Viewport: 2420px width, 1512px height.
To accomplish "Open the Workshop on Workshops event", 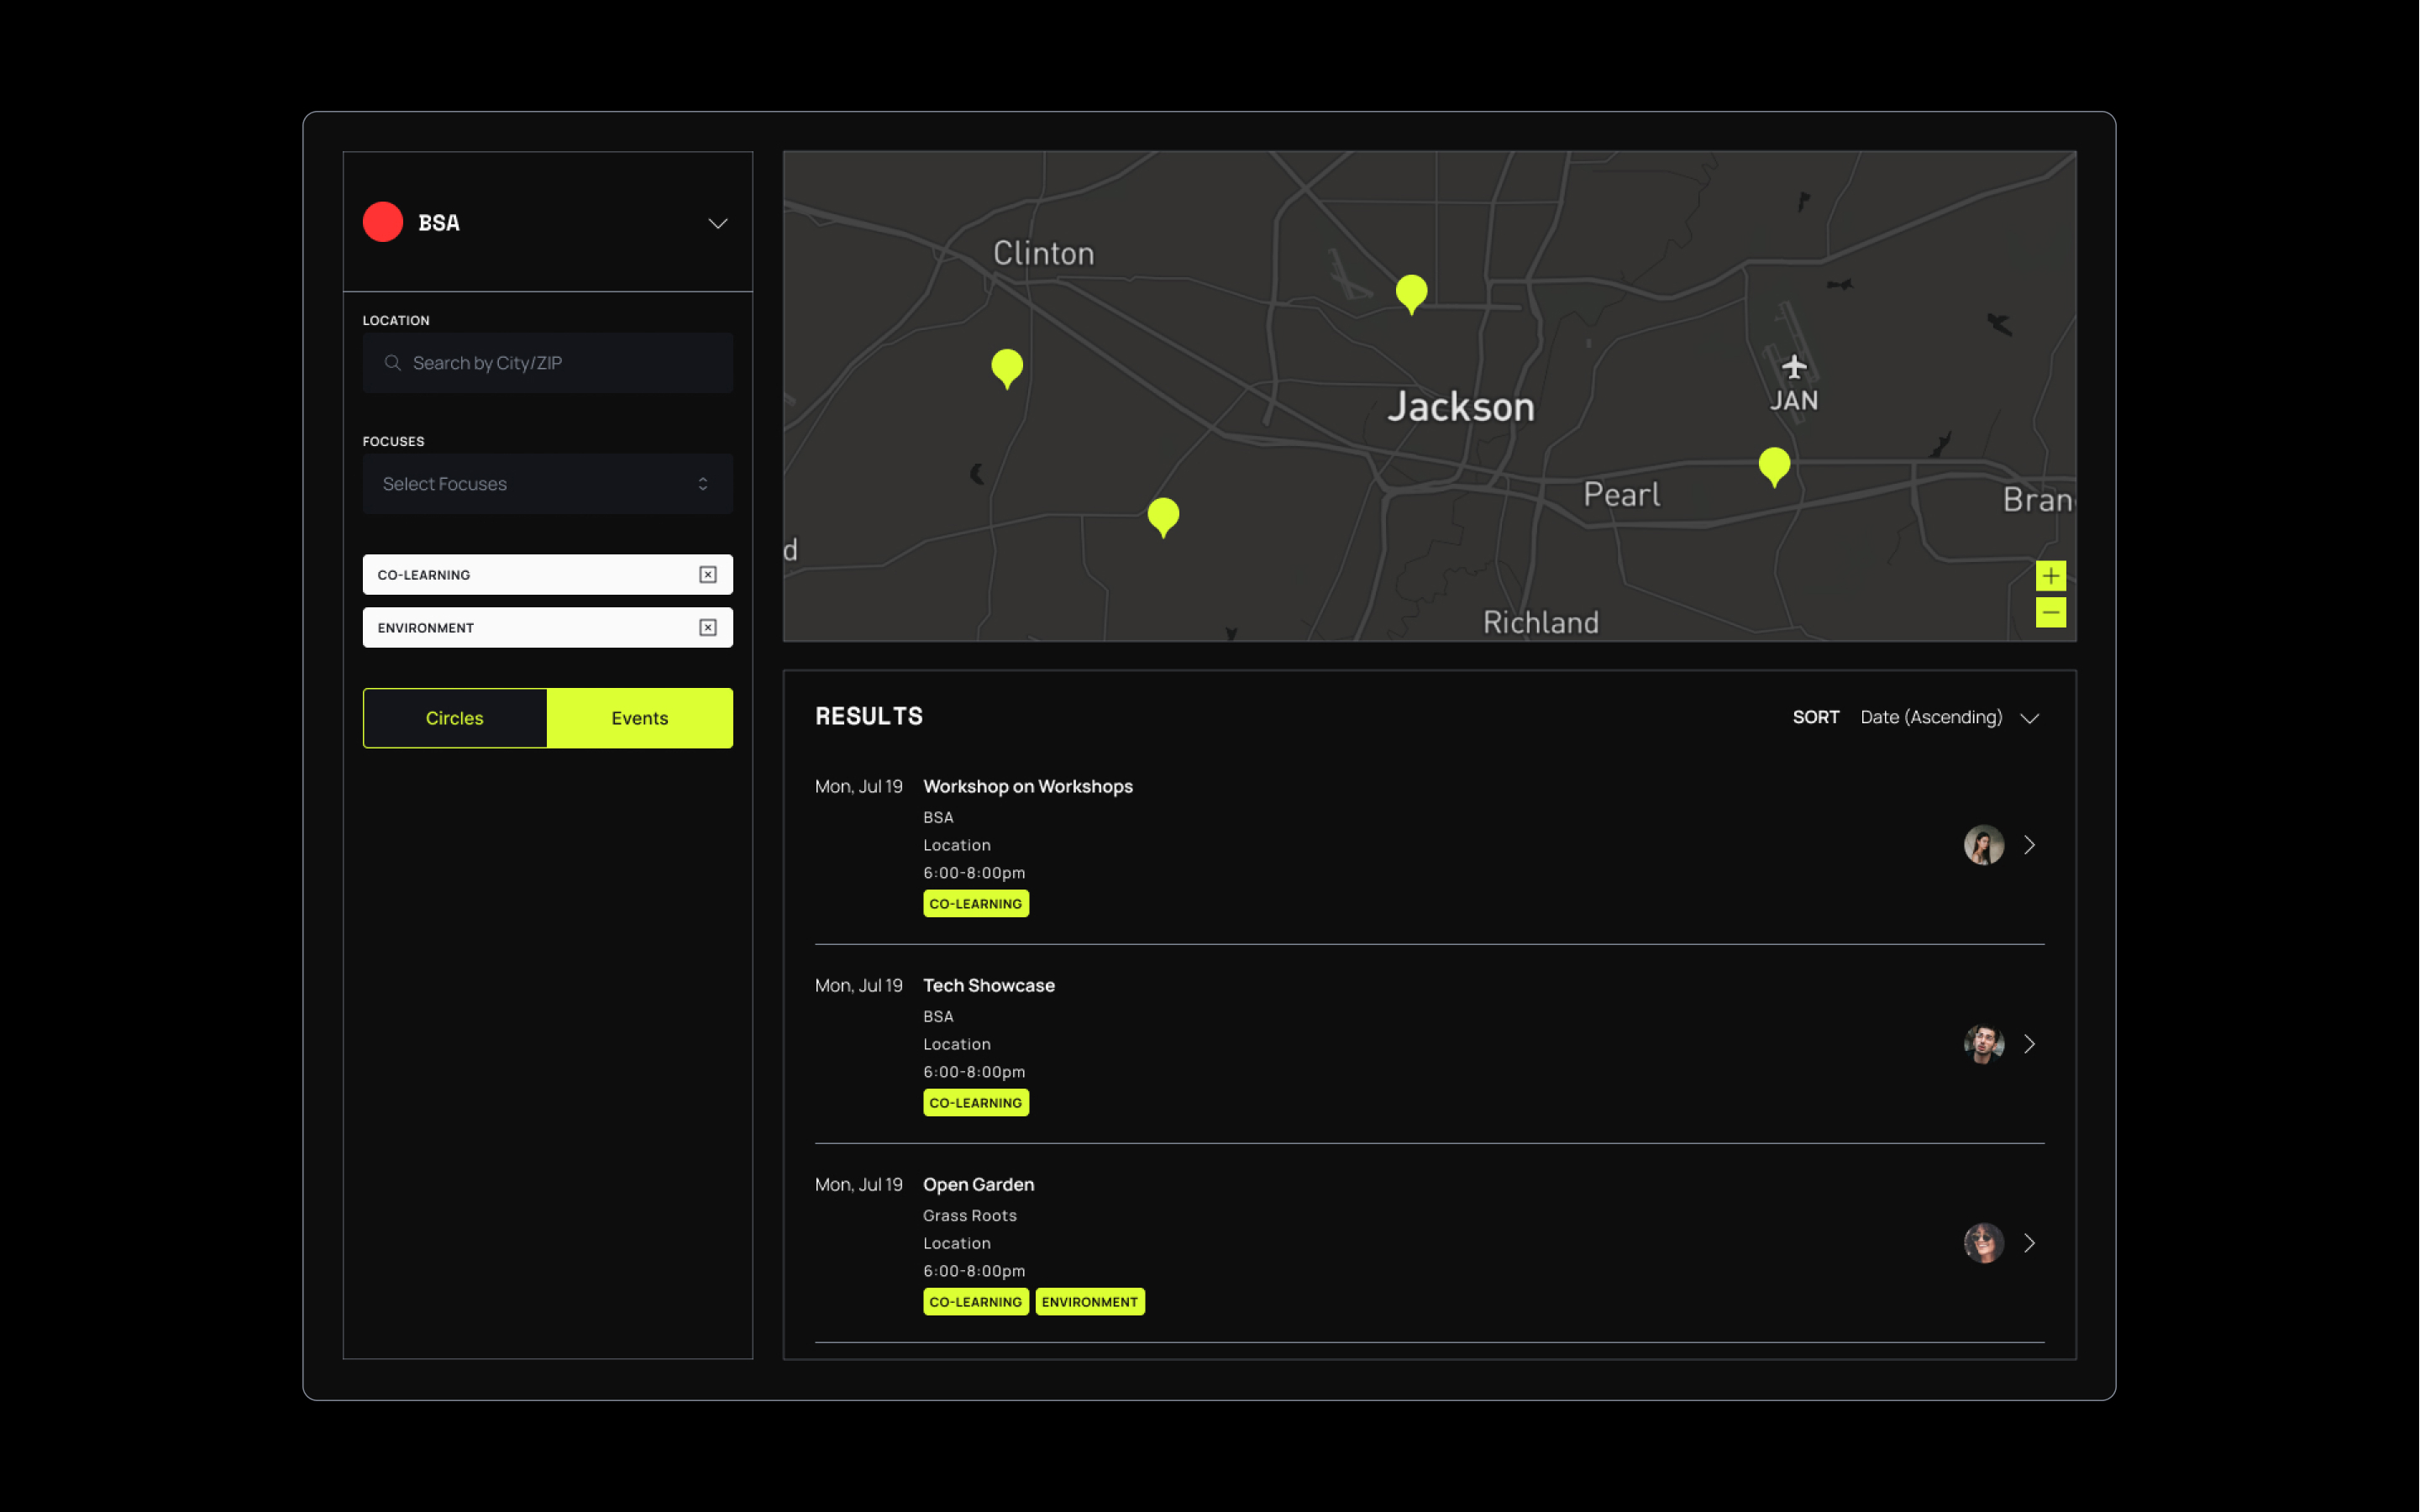I will [1429, 845].
